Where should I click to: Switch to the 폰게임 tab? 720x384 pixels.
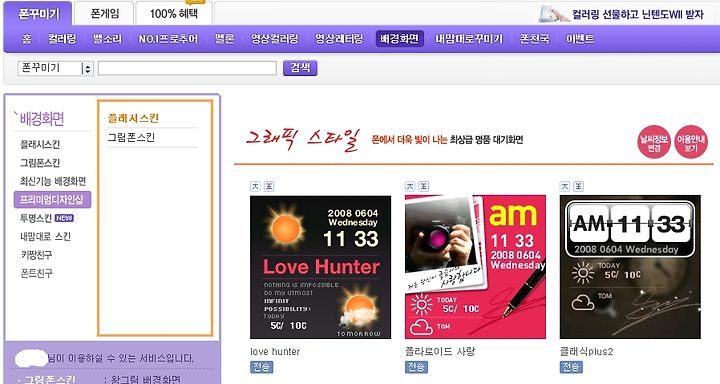(104, 13)
